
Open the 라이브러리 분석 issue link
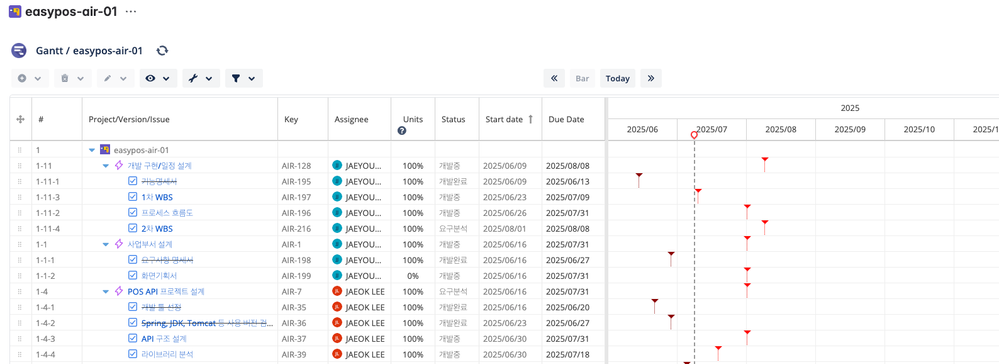(167, 354)
